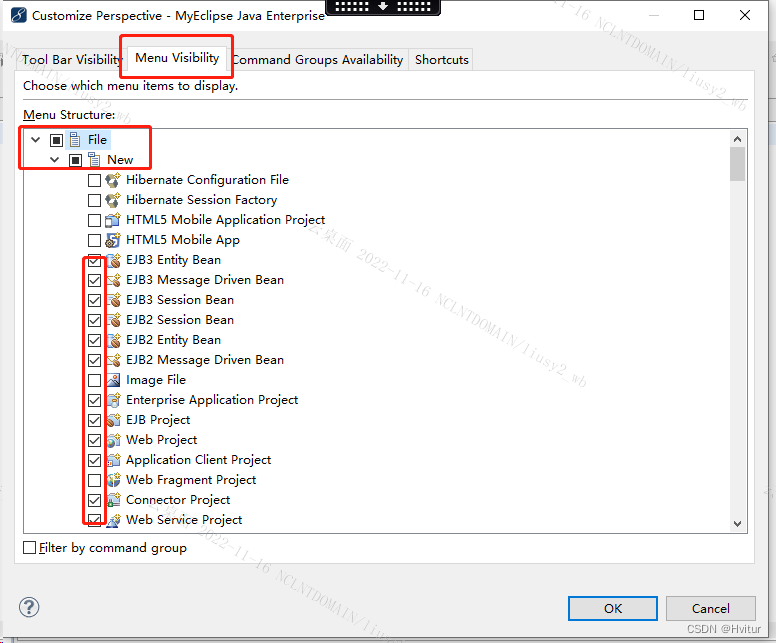
Task: Check the HTML5 Mobile App checkbox
Action: point(94,240)
